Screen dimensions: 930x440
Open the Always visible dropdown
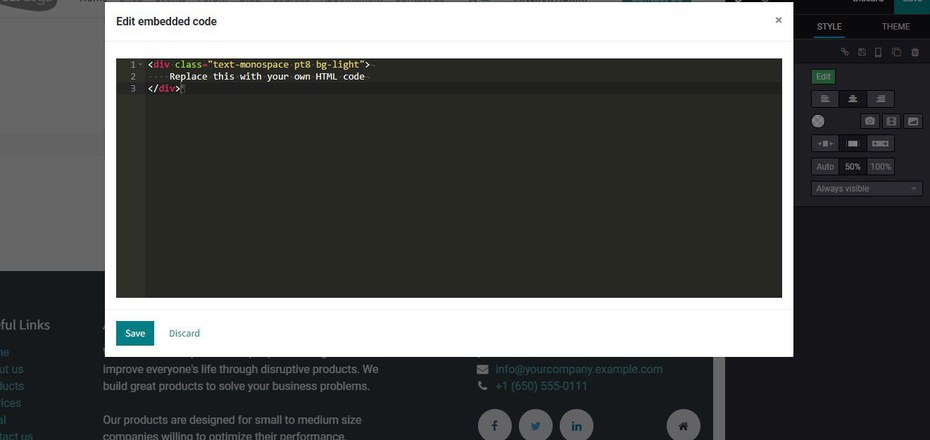[867, 189]
